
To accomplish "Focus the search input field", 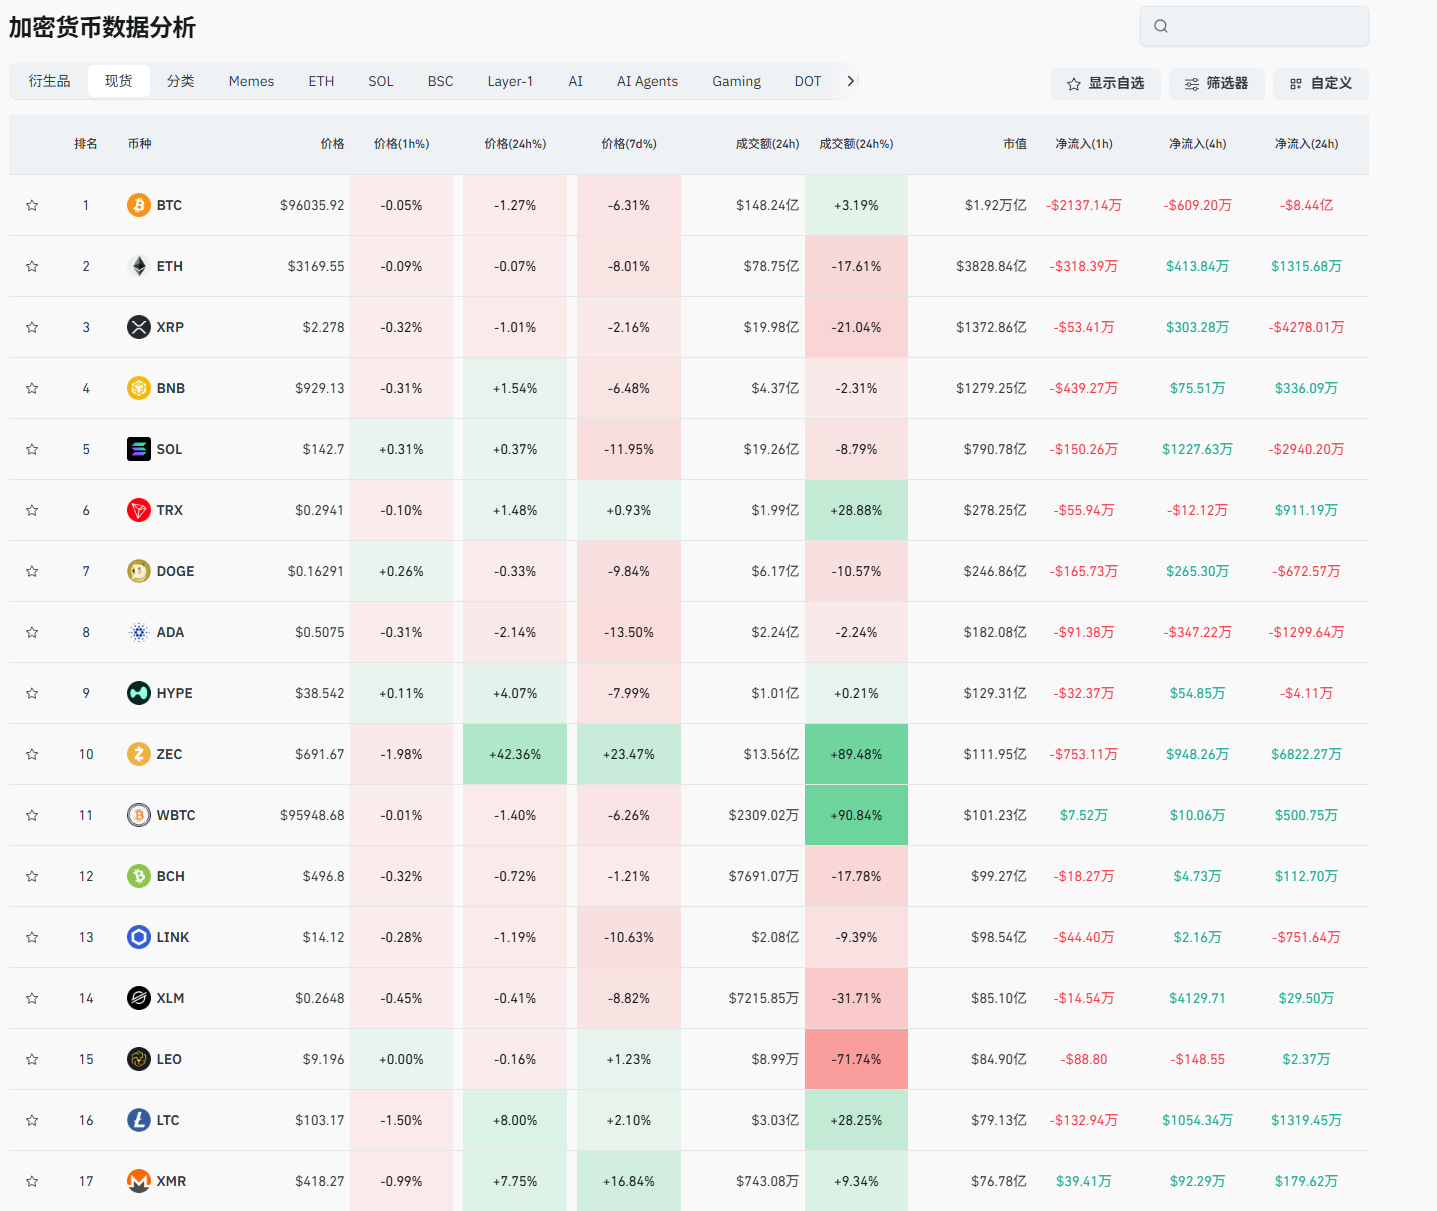I will coord(1265,26).
